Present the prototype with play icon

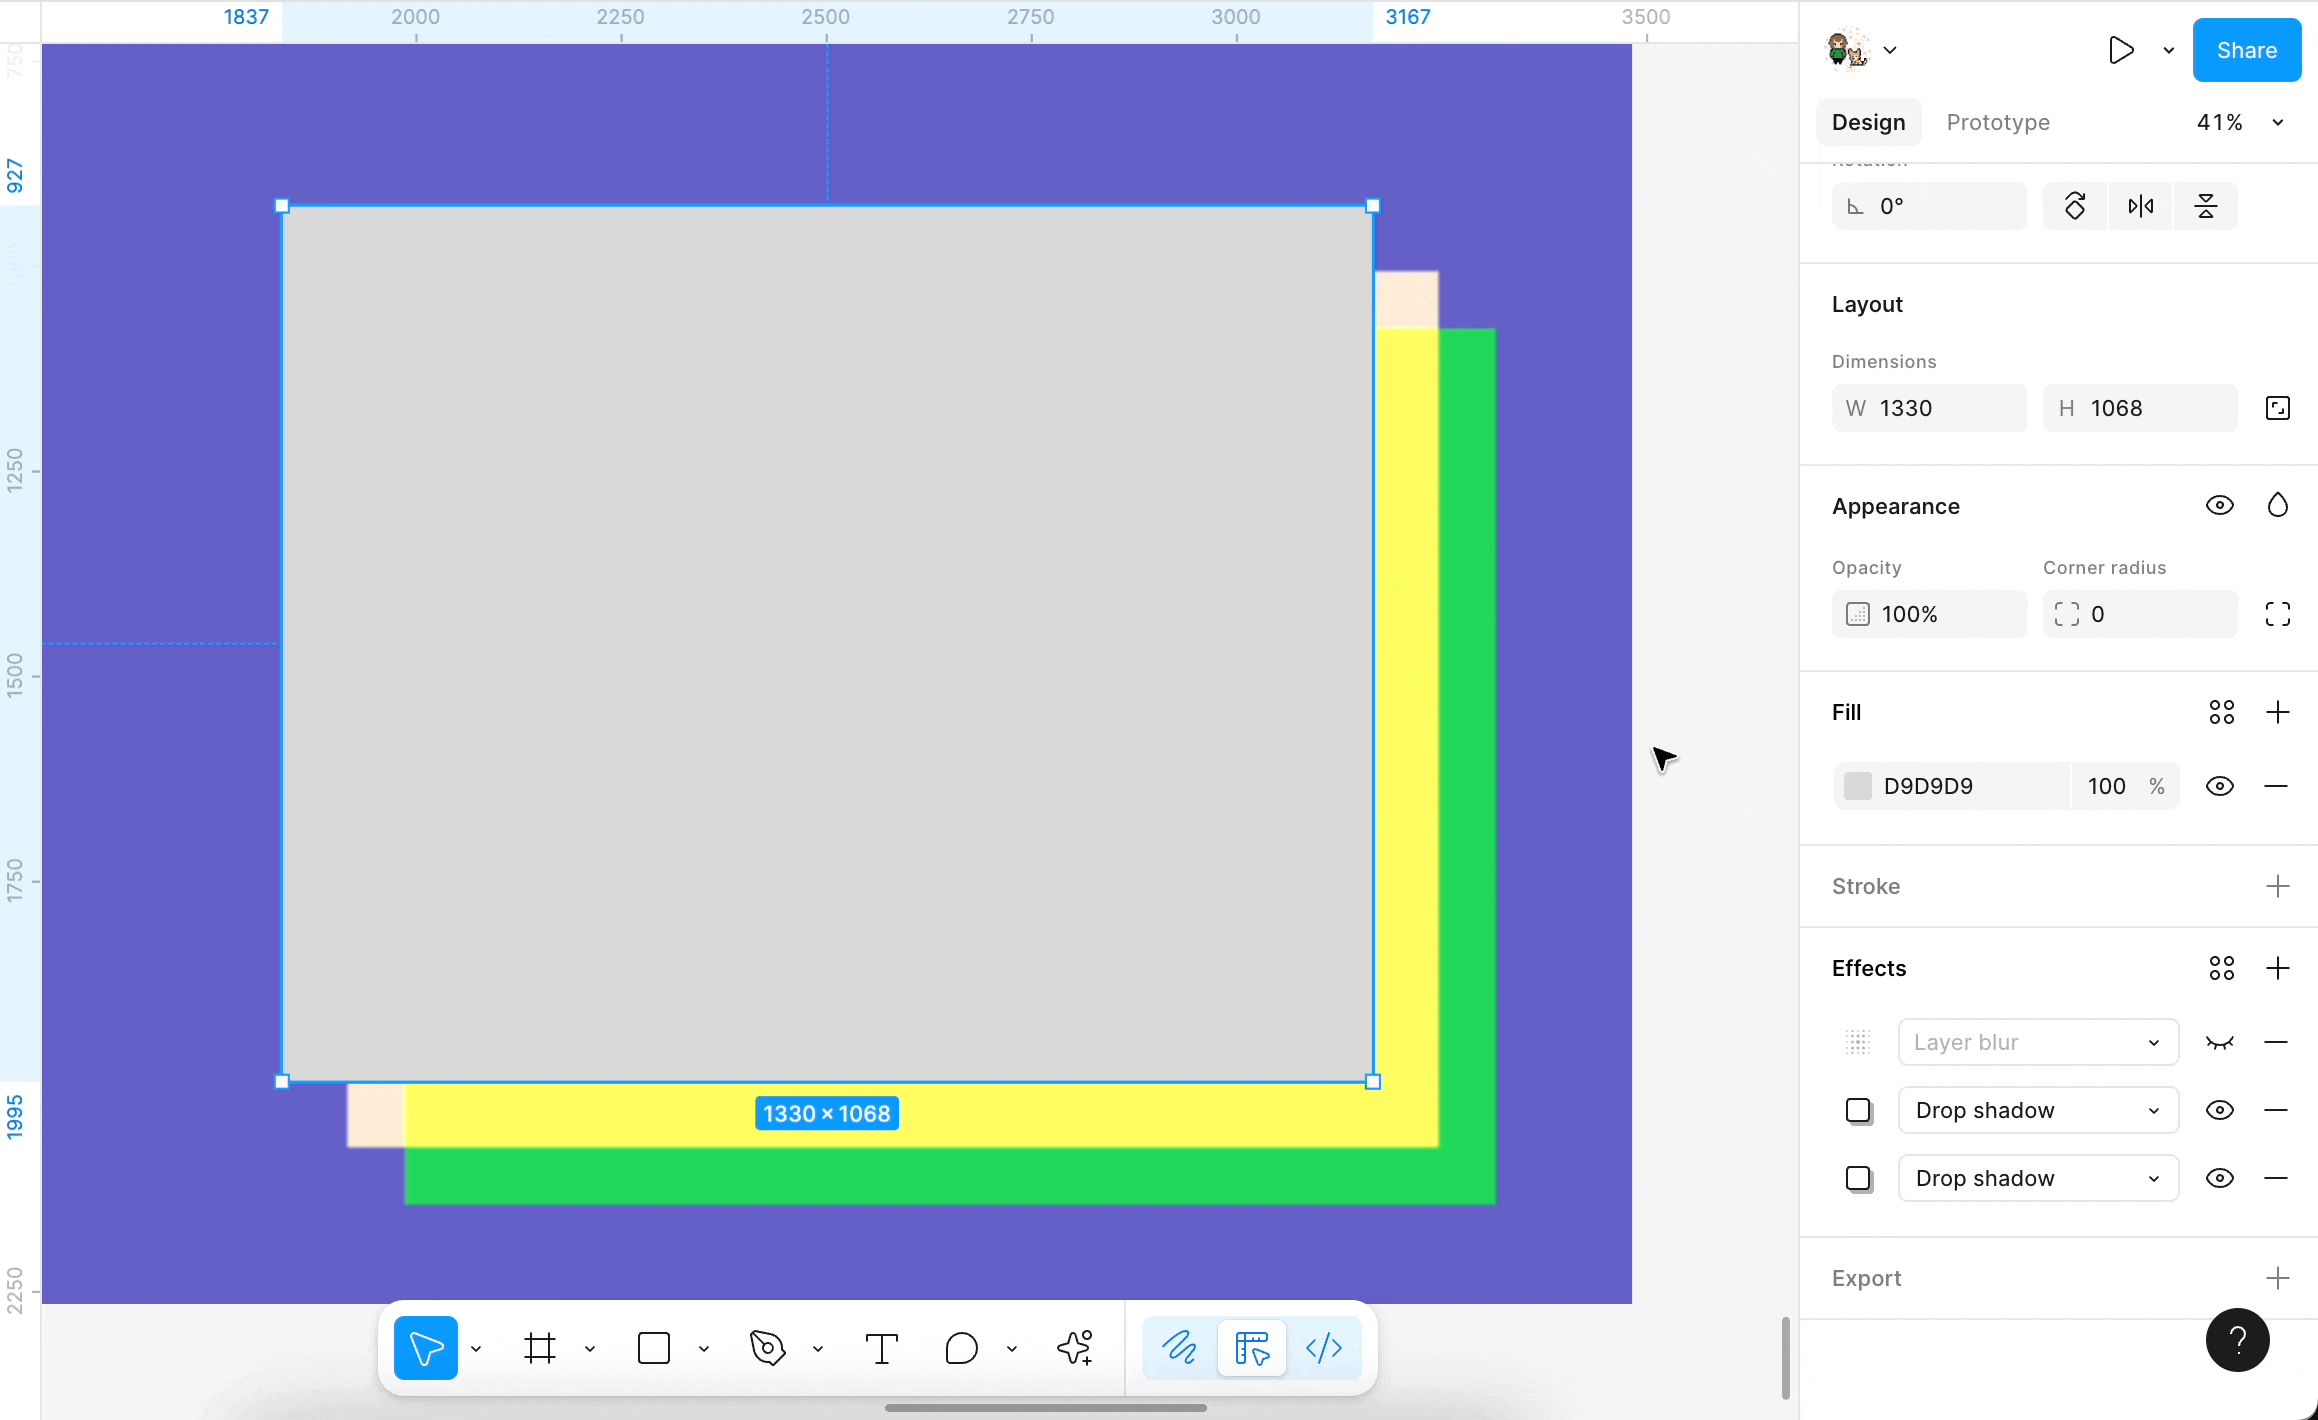pos(2120,50)
